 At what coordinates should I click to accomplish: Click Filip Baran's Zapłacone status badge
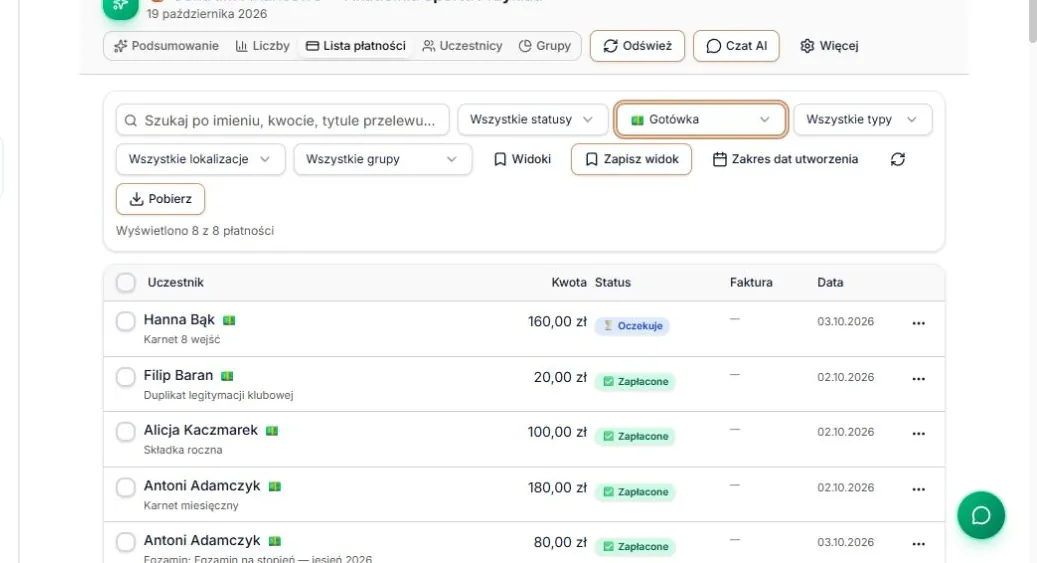click(635, 382)
